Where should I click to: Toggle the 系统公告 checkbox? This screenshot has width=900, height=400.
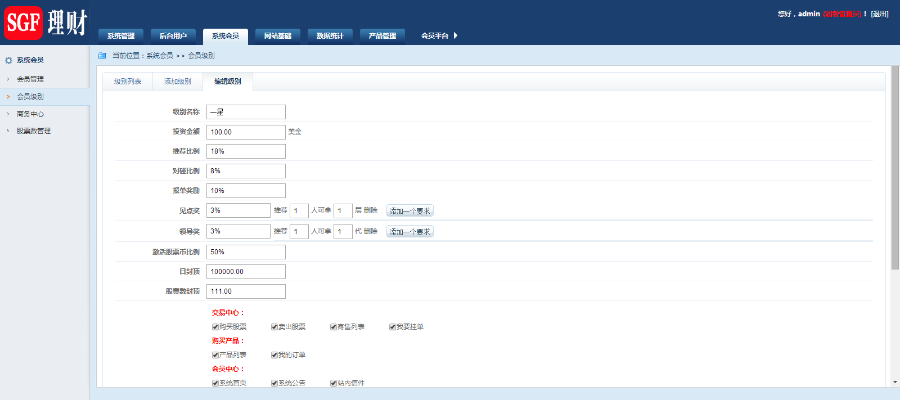pos(274,383)
